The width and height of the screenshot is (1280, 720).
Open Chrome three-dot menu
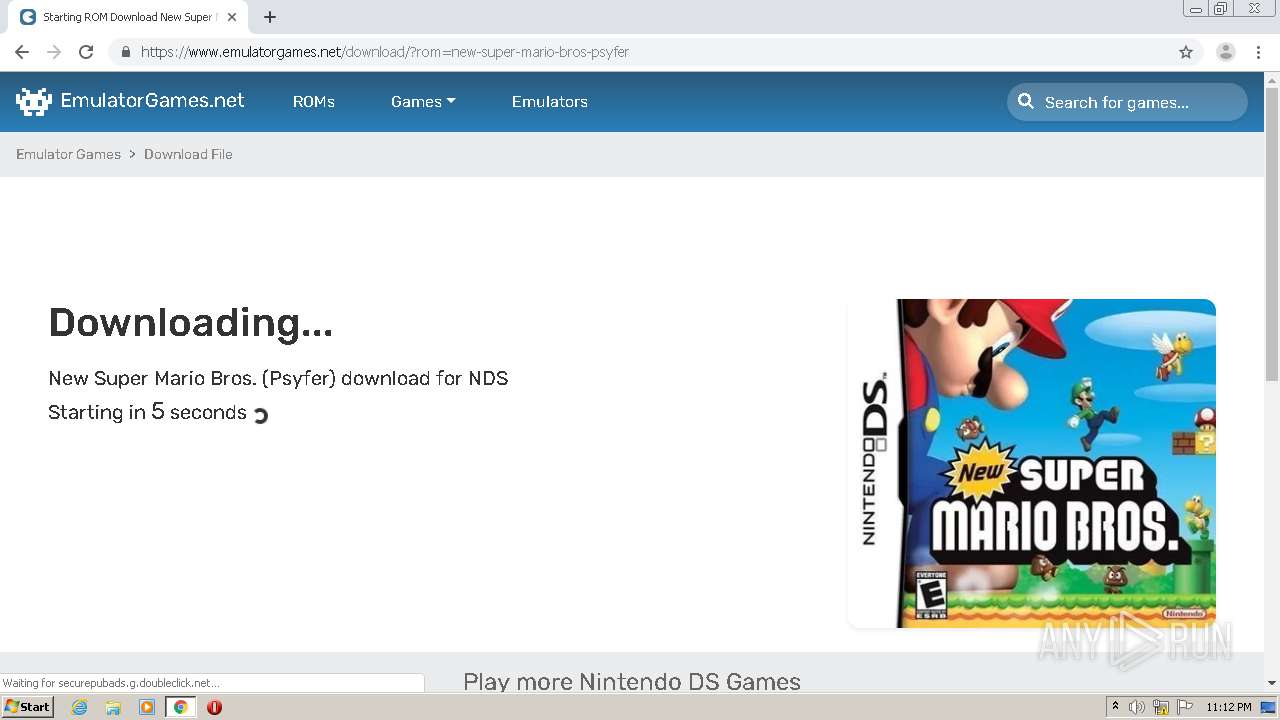(1258, 52)
